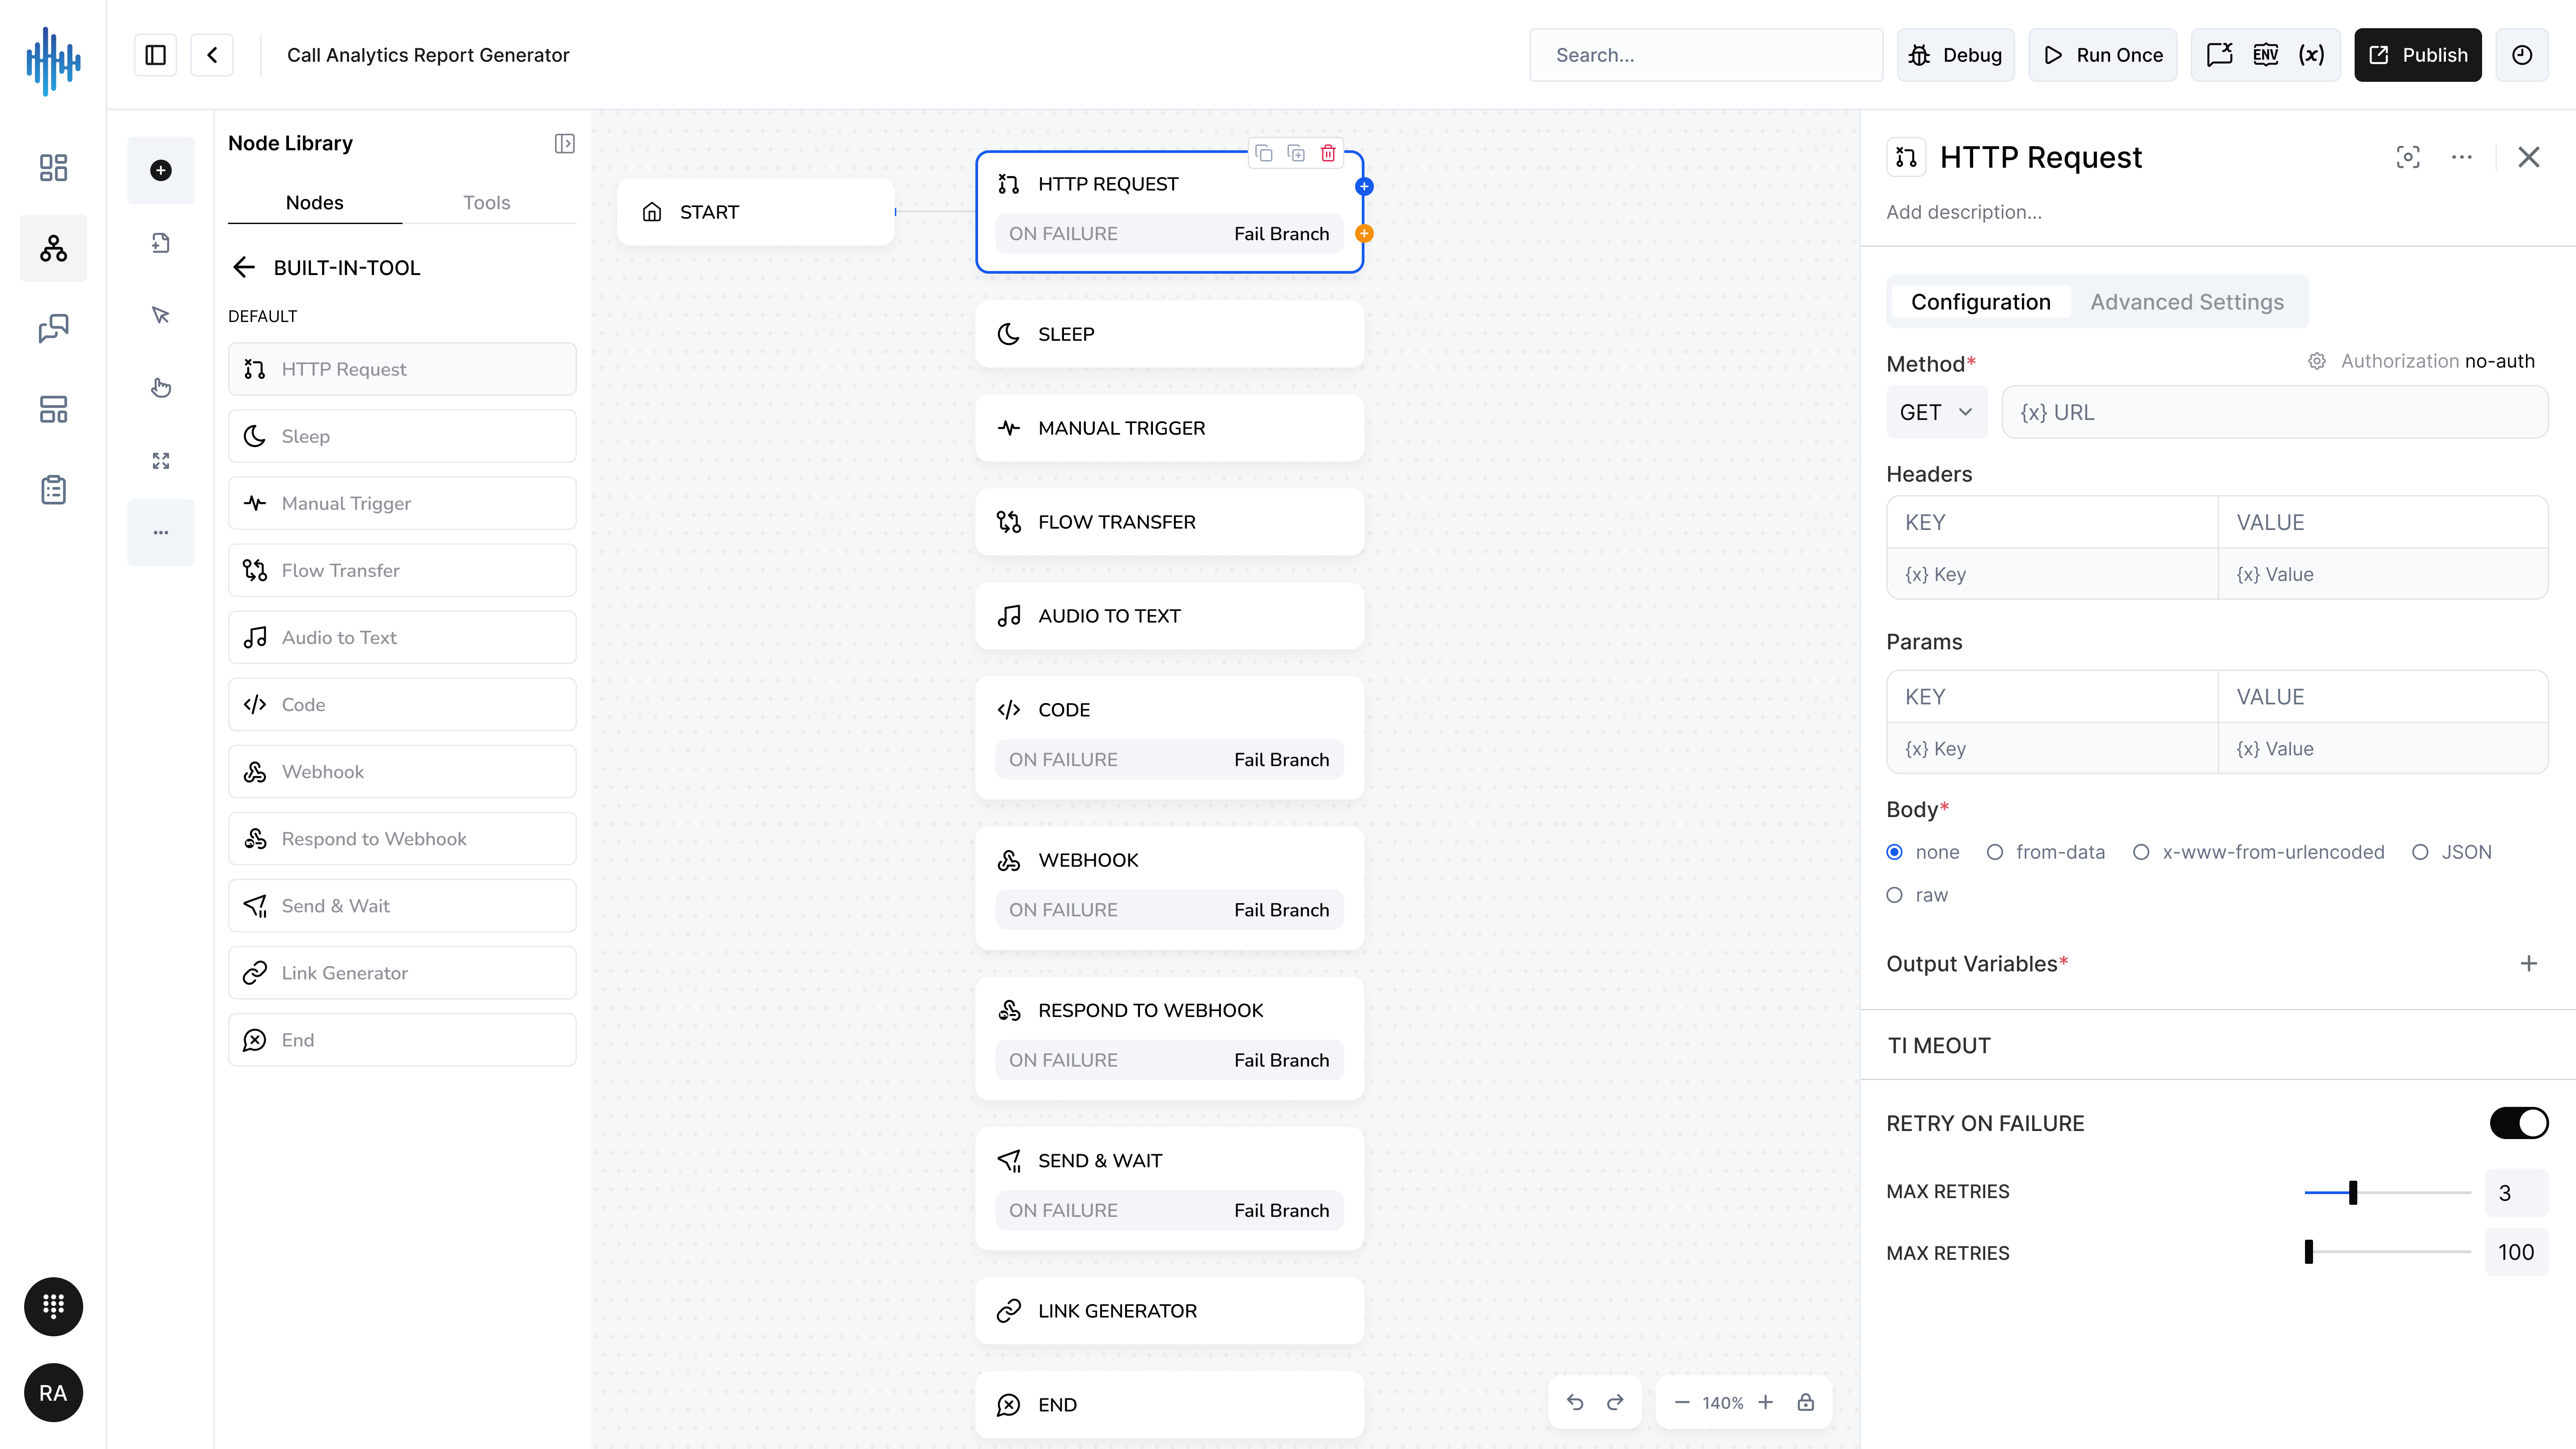
Task: Open the Advanced Settings tab
Action: (2187, 302)
